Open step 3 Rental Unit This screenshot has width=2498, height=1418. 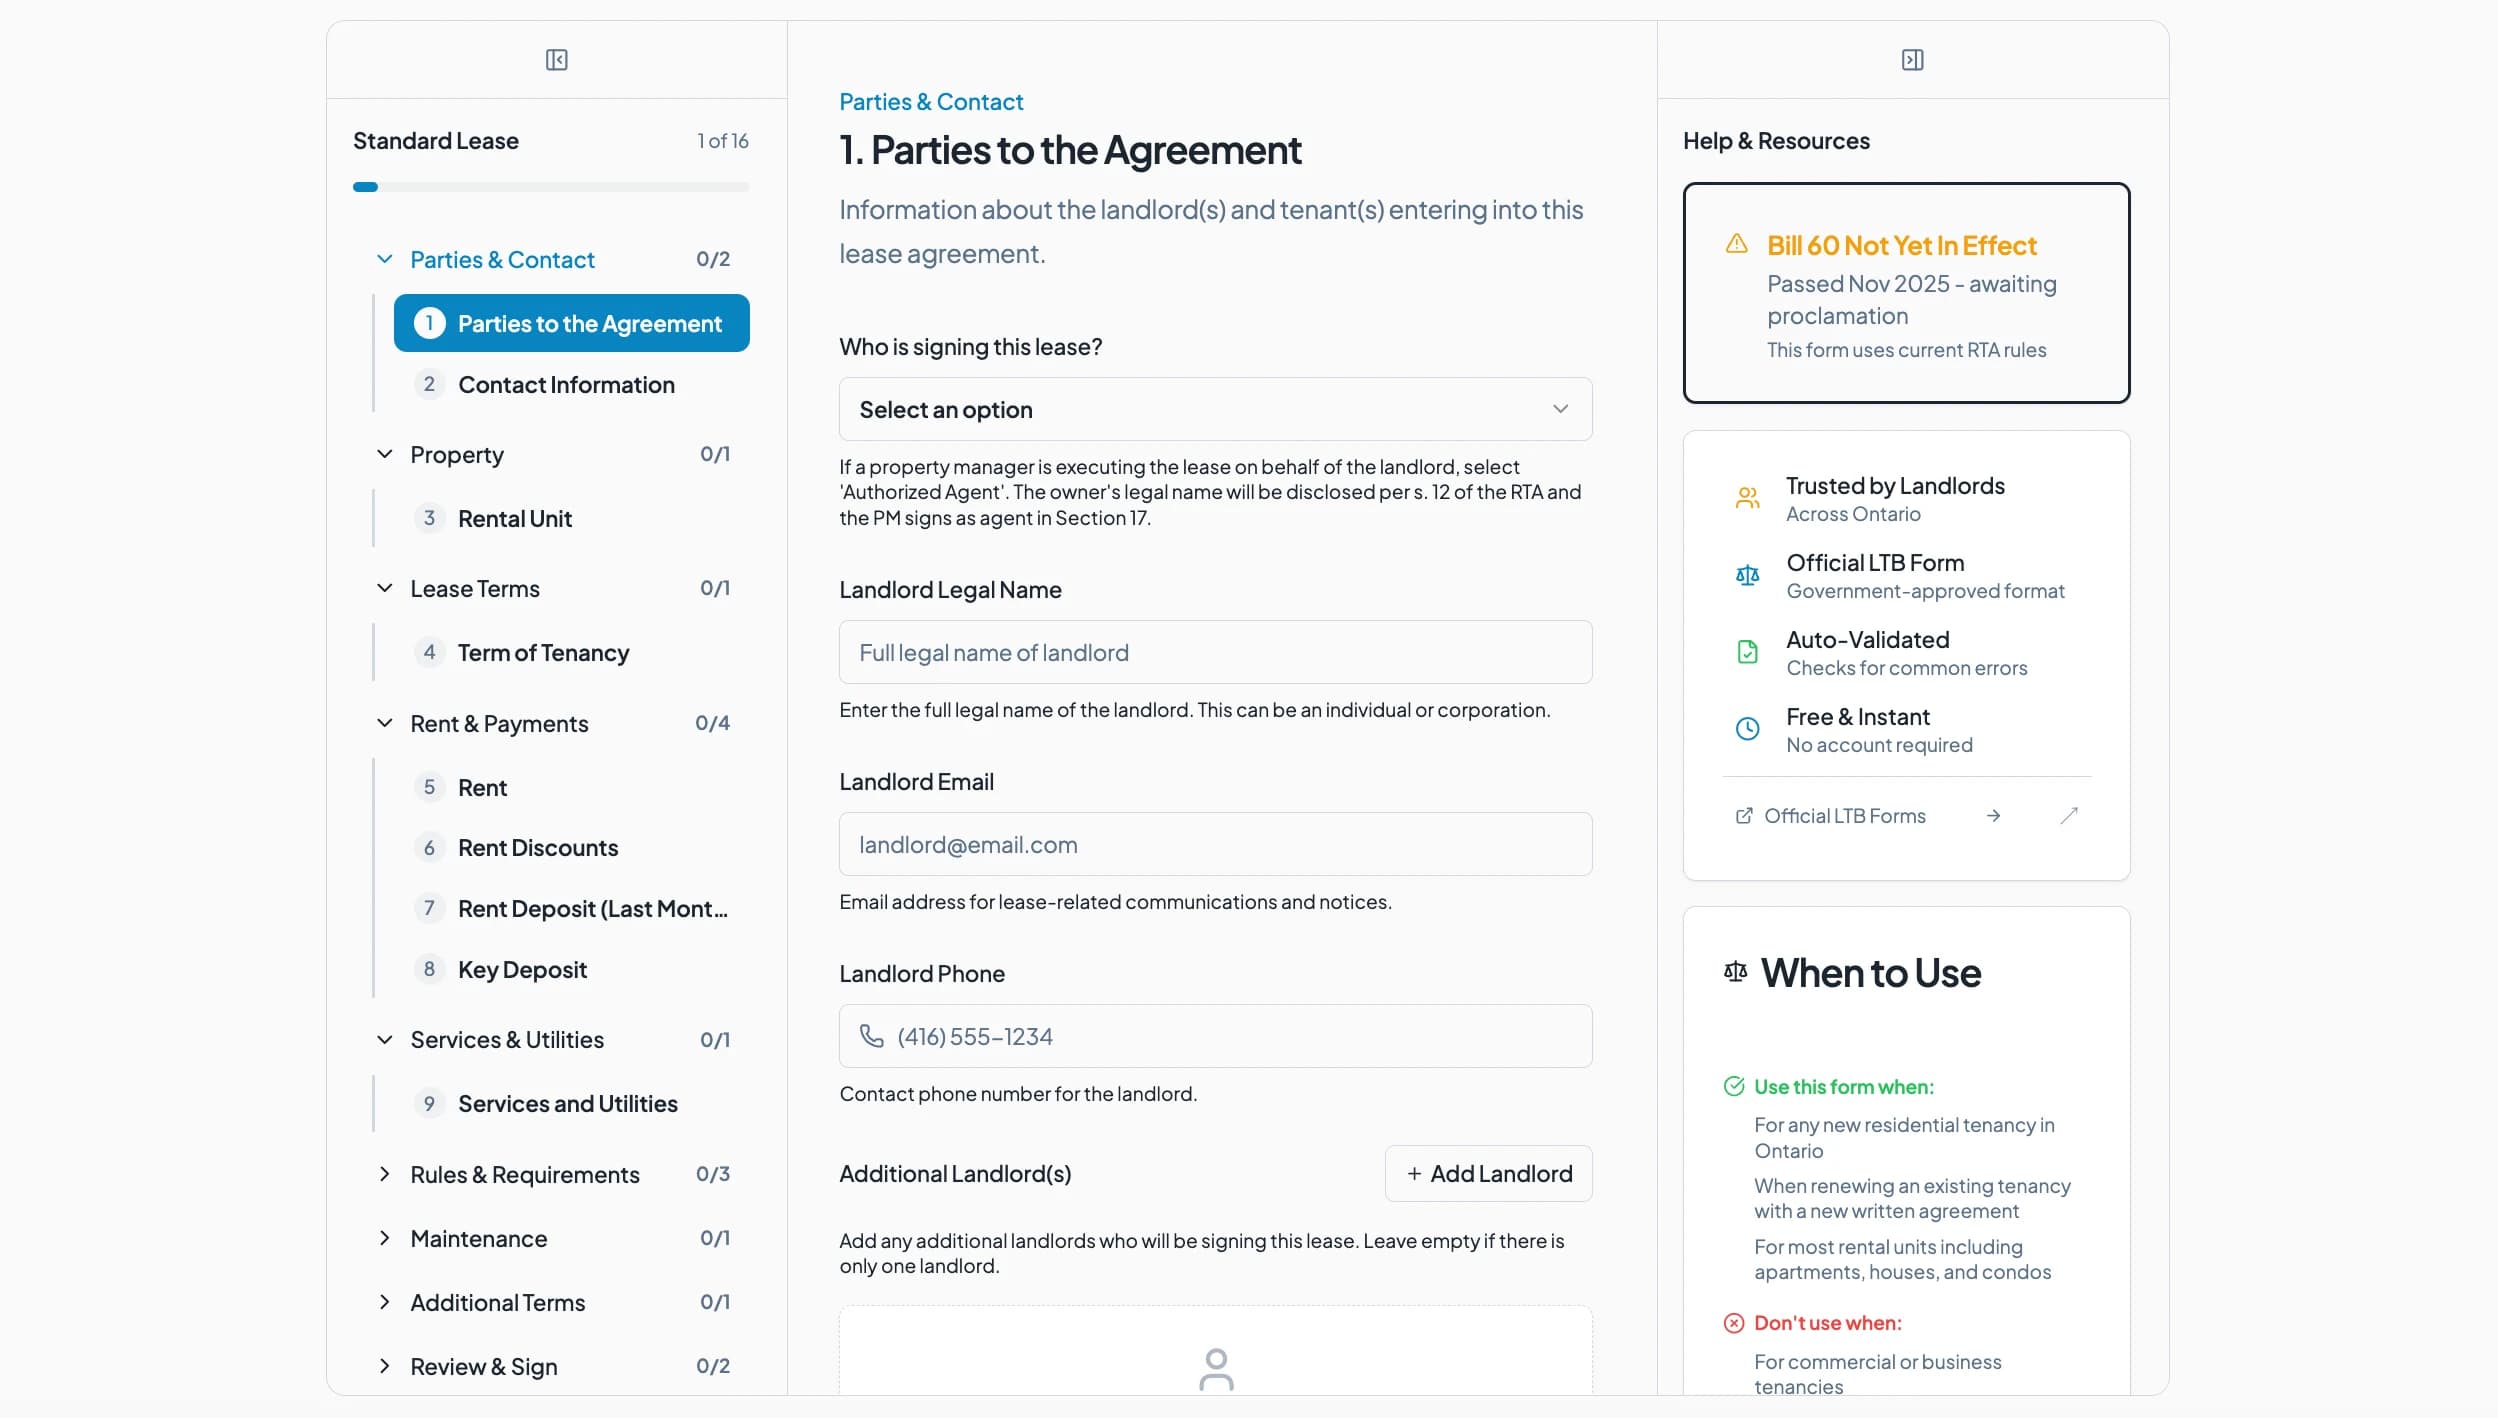pyautogui.click(x=571, y=518)
